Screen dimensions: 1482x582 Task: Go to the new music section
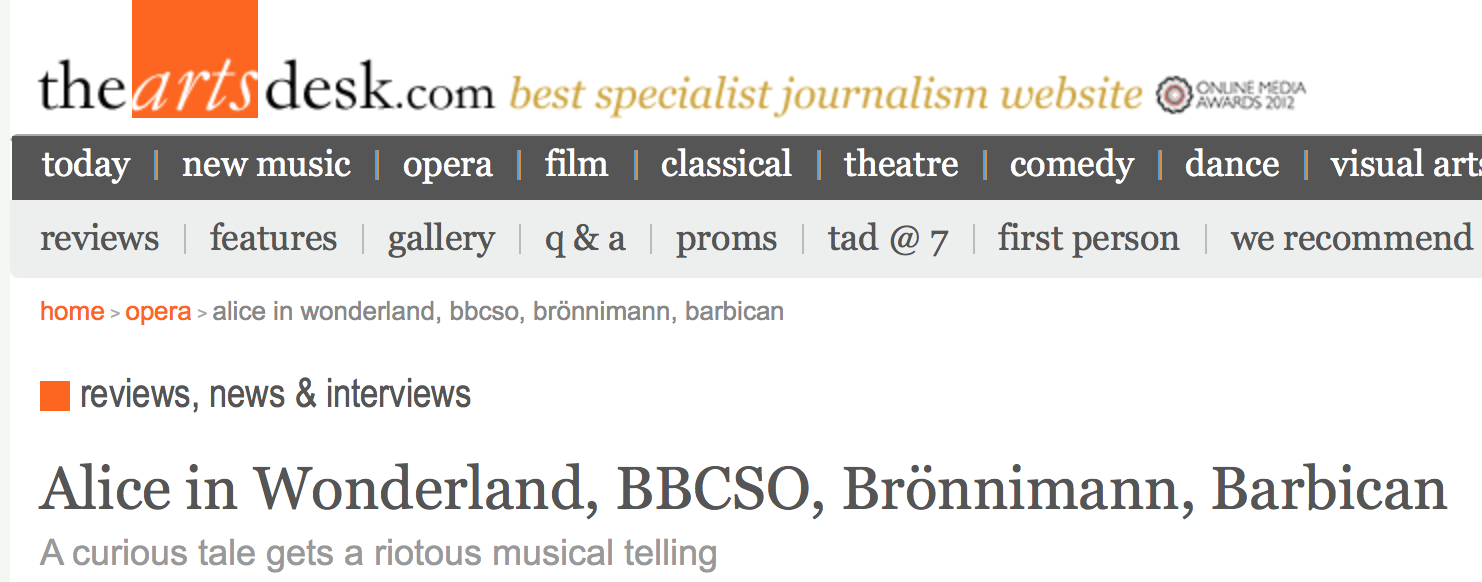click(x=266, y=164)
